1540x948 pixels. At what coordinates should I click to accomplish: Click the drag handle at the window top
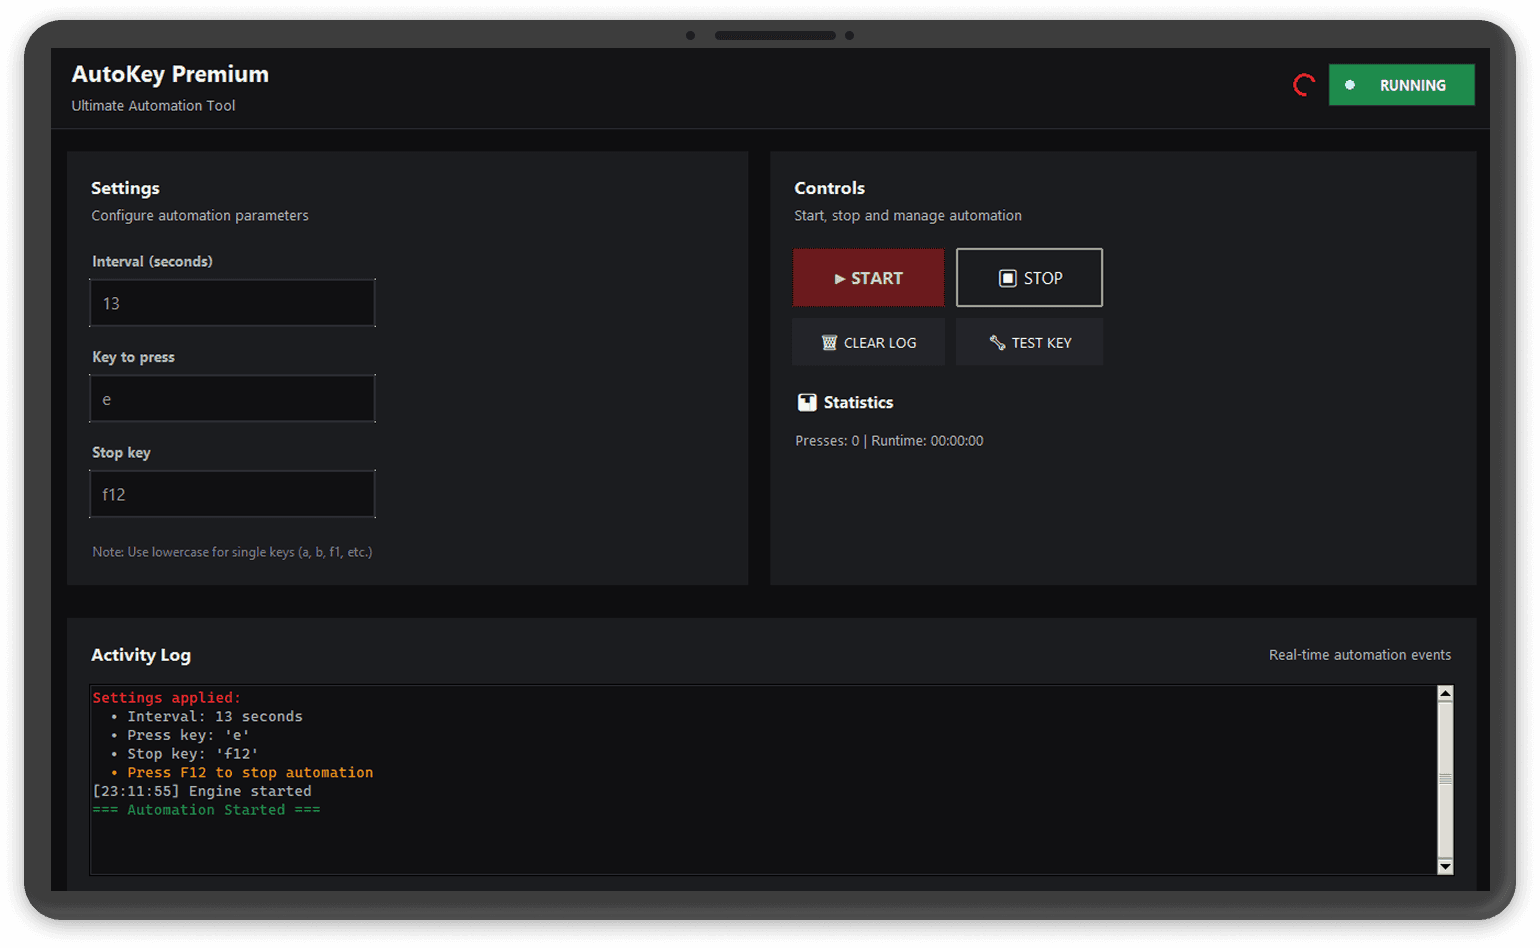tap(775, 35)
